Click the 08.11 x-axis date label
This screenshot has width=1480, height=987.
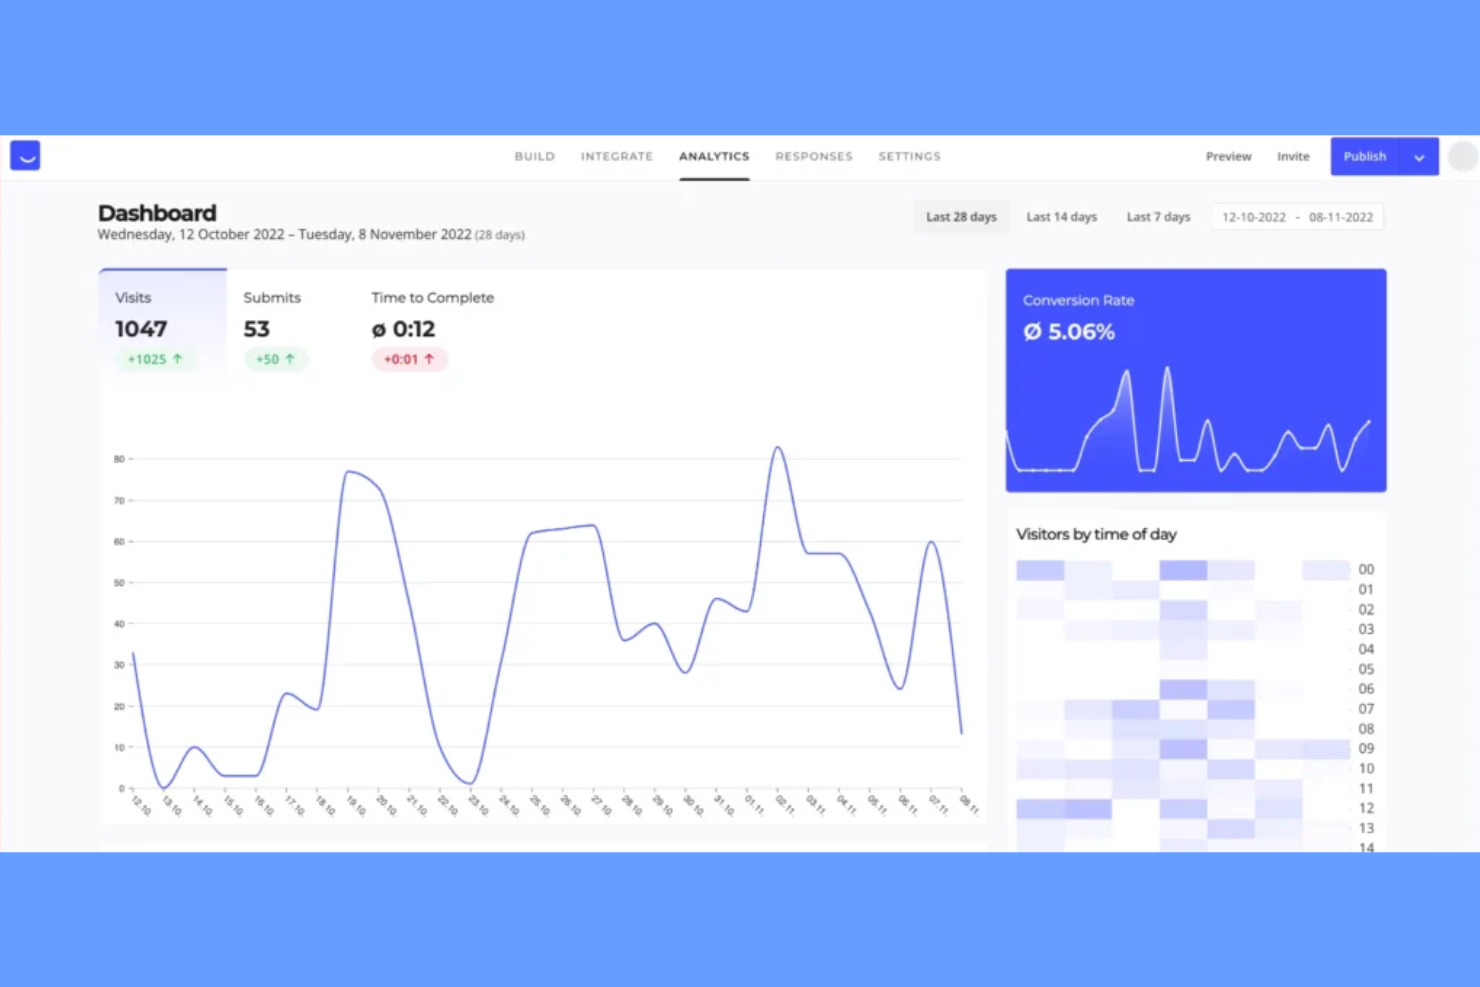click(969, 805)
